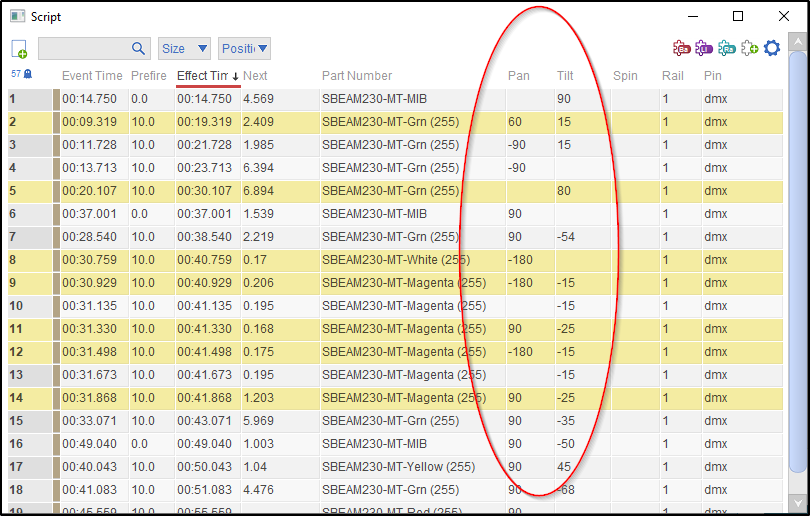Click the ghost icon next to 57
Screen dimensions: 810x516
pyautogui.click(x=28, y=74)
